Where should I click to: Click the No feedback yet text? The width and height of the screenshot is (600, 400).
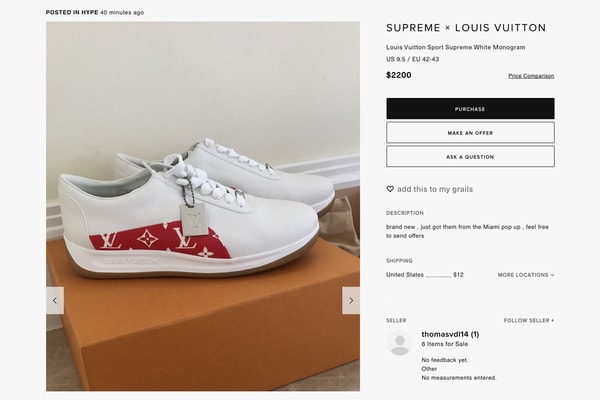[x=445, y=359]
